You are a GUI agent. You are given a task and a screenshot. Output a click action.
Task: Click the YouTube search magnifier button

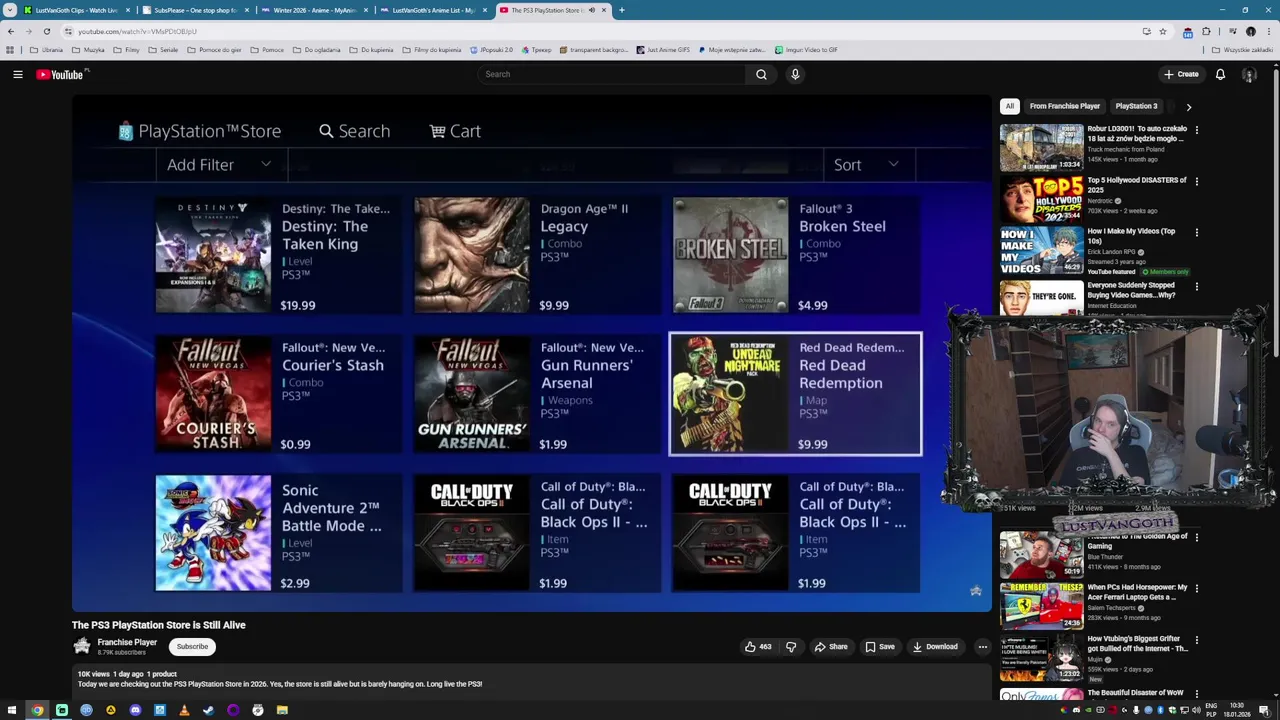tap(761, 74)
